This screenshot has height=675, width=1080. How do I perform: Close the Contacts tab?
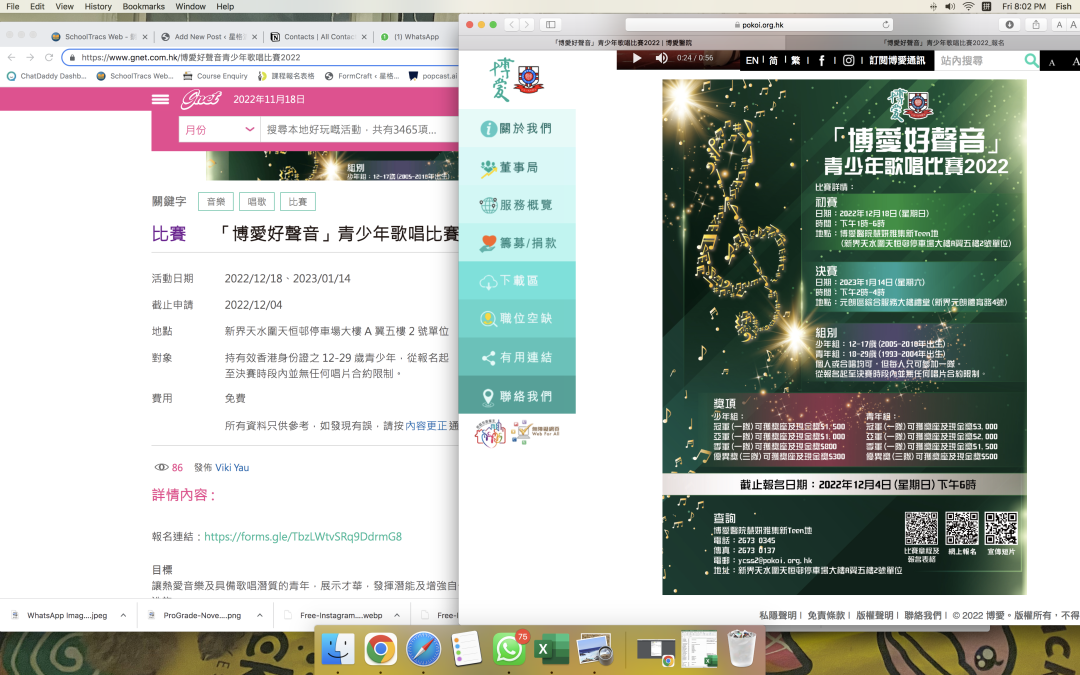[364, 37]
